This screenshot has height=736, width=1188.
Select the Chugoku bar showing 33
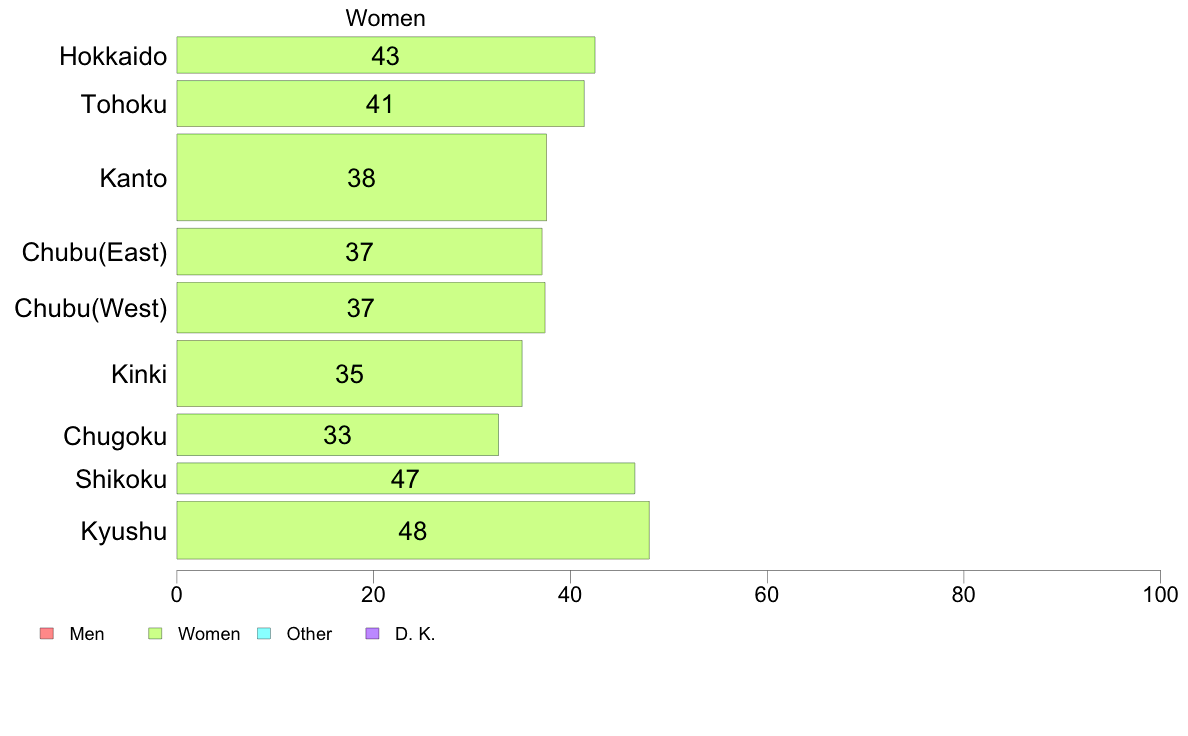pos(337,435)
